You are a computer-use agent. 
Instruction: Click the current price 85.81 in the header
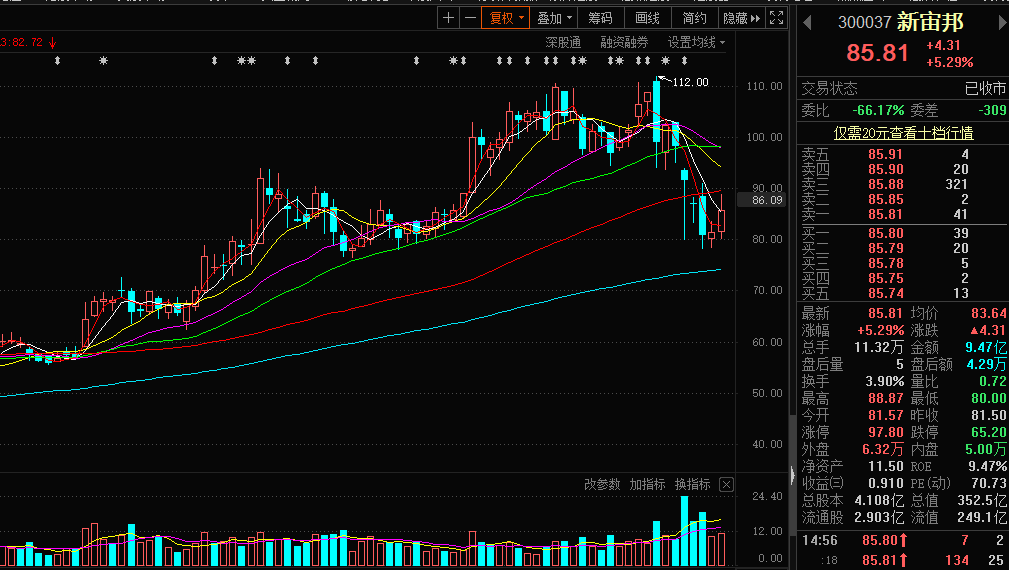point(877,53)
